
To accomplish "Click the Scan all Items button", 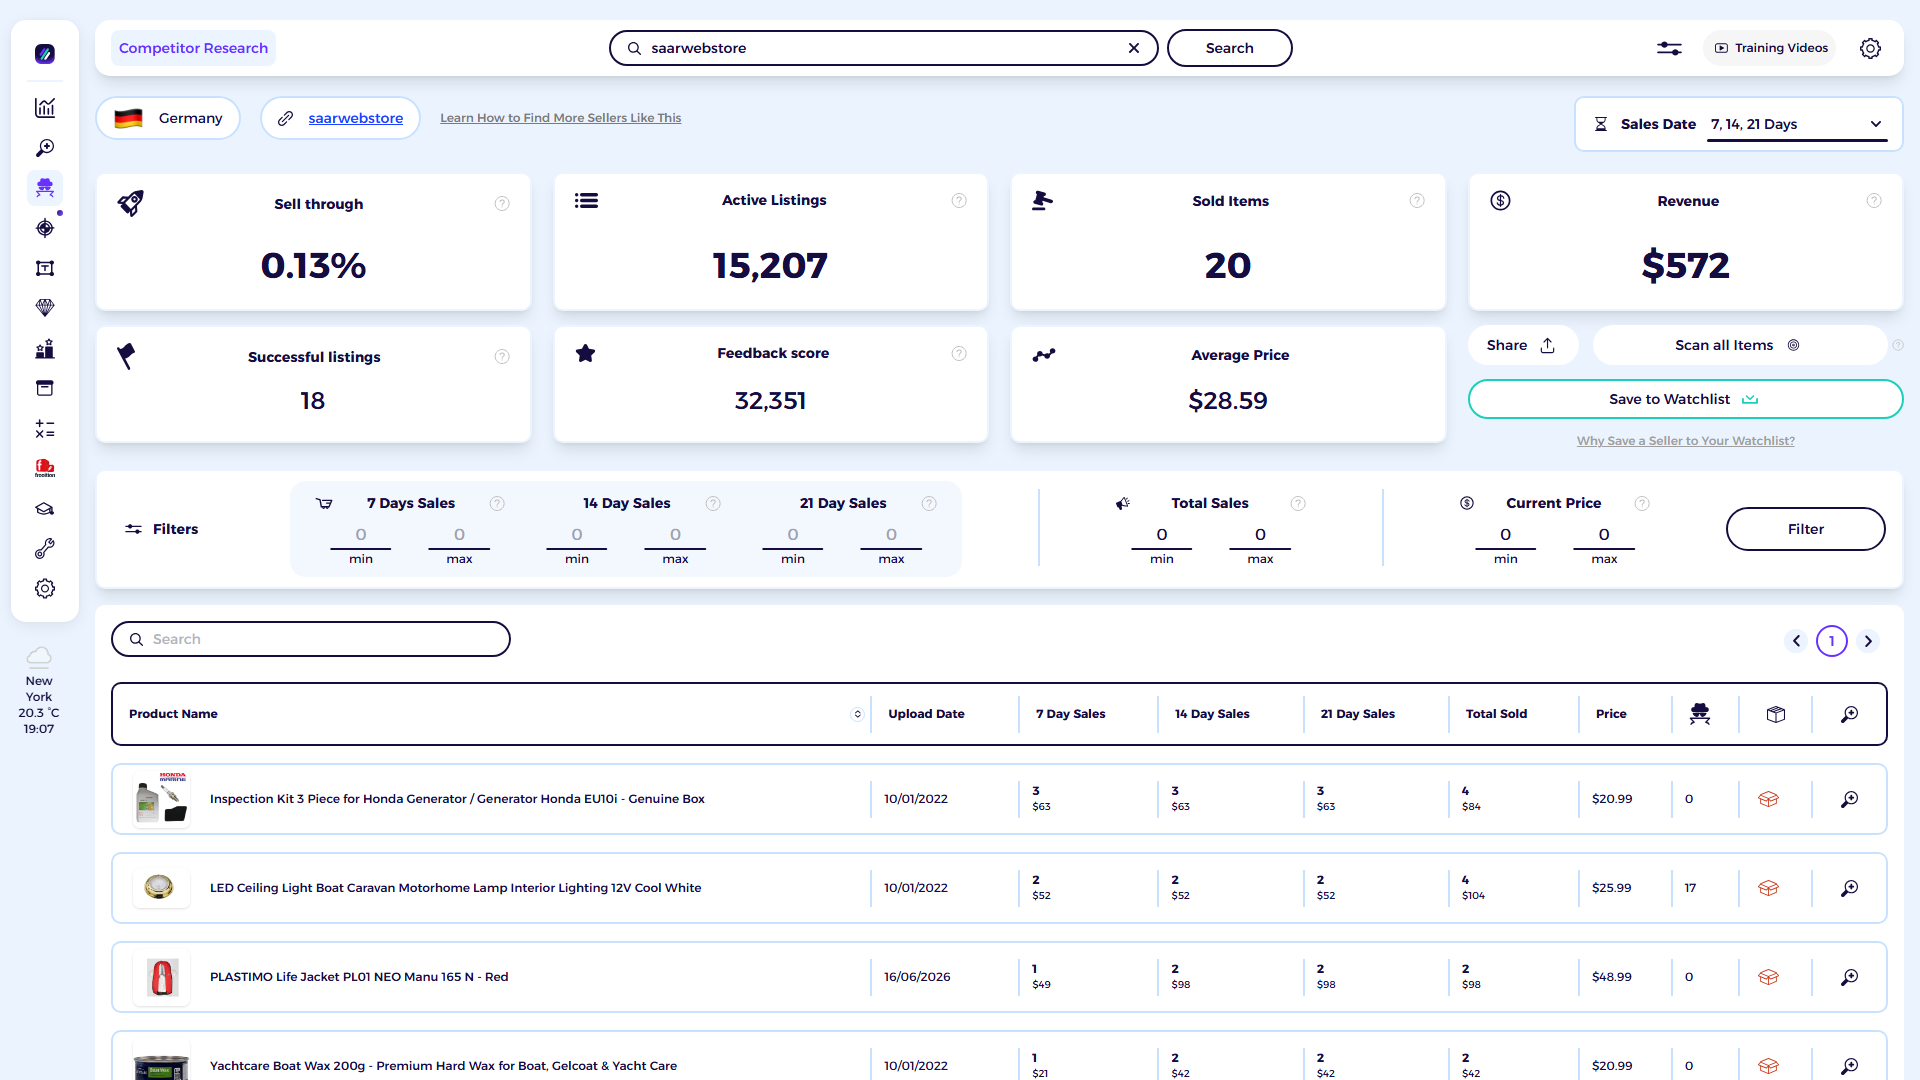I will (1738, 345).
